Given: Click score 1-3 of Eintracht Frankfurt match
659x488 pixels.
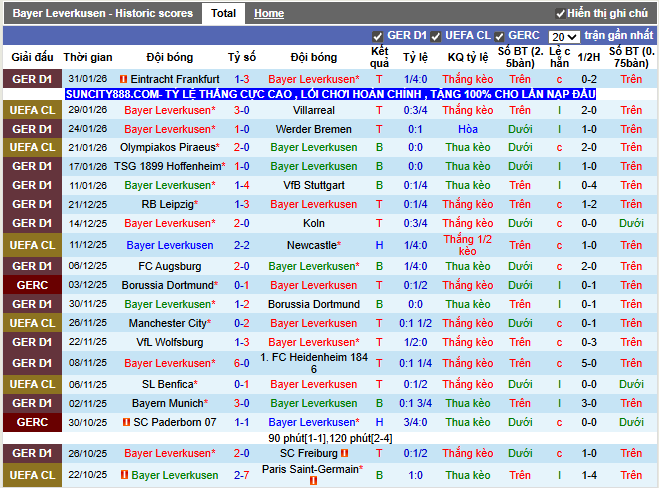Looking at the screenshot, I should (242, 79).
